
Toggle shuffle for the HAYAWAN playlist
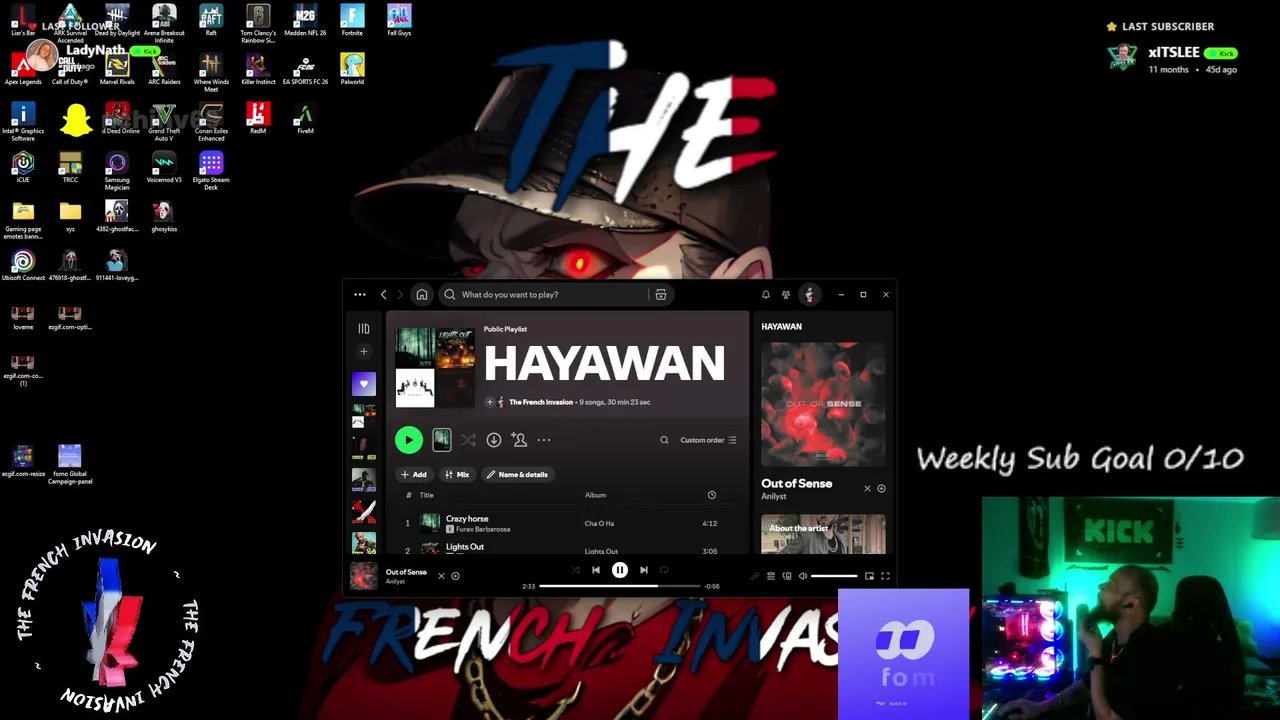pos(468,440)
